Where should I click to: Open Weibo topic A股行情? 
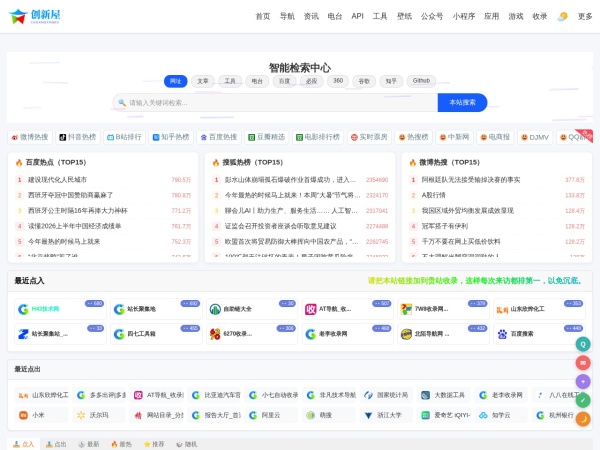tap(434, 195)
